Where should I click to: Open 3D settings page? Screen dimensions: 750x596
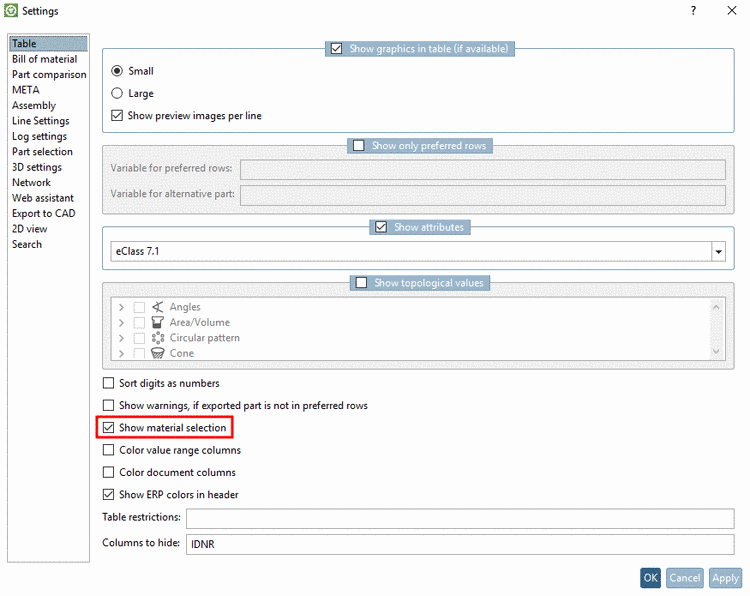coord(37,167)
